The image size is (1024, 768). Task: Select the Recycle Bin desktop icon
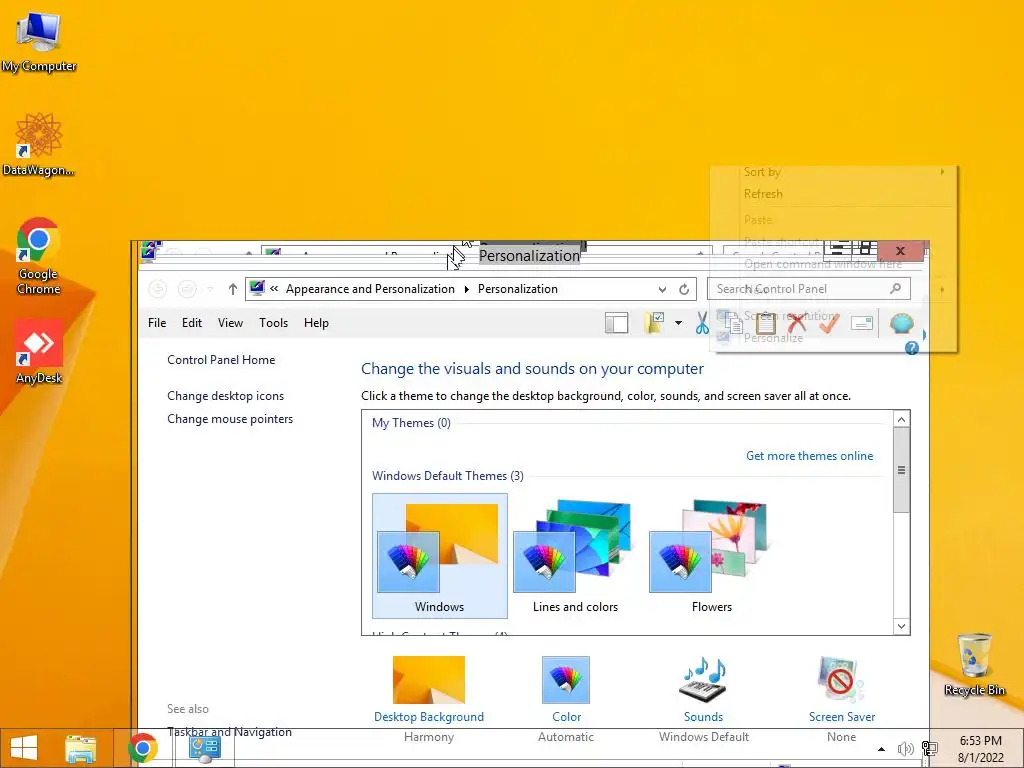point(974,664)
